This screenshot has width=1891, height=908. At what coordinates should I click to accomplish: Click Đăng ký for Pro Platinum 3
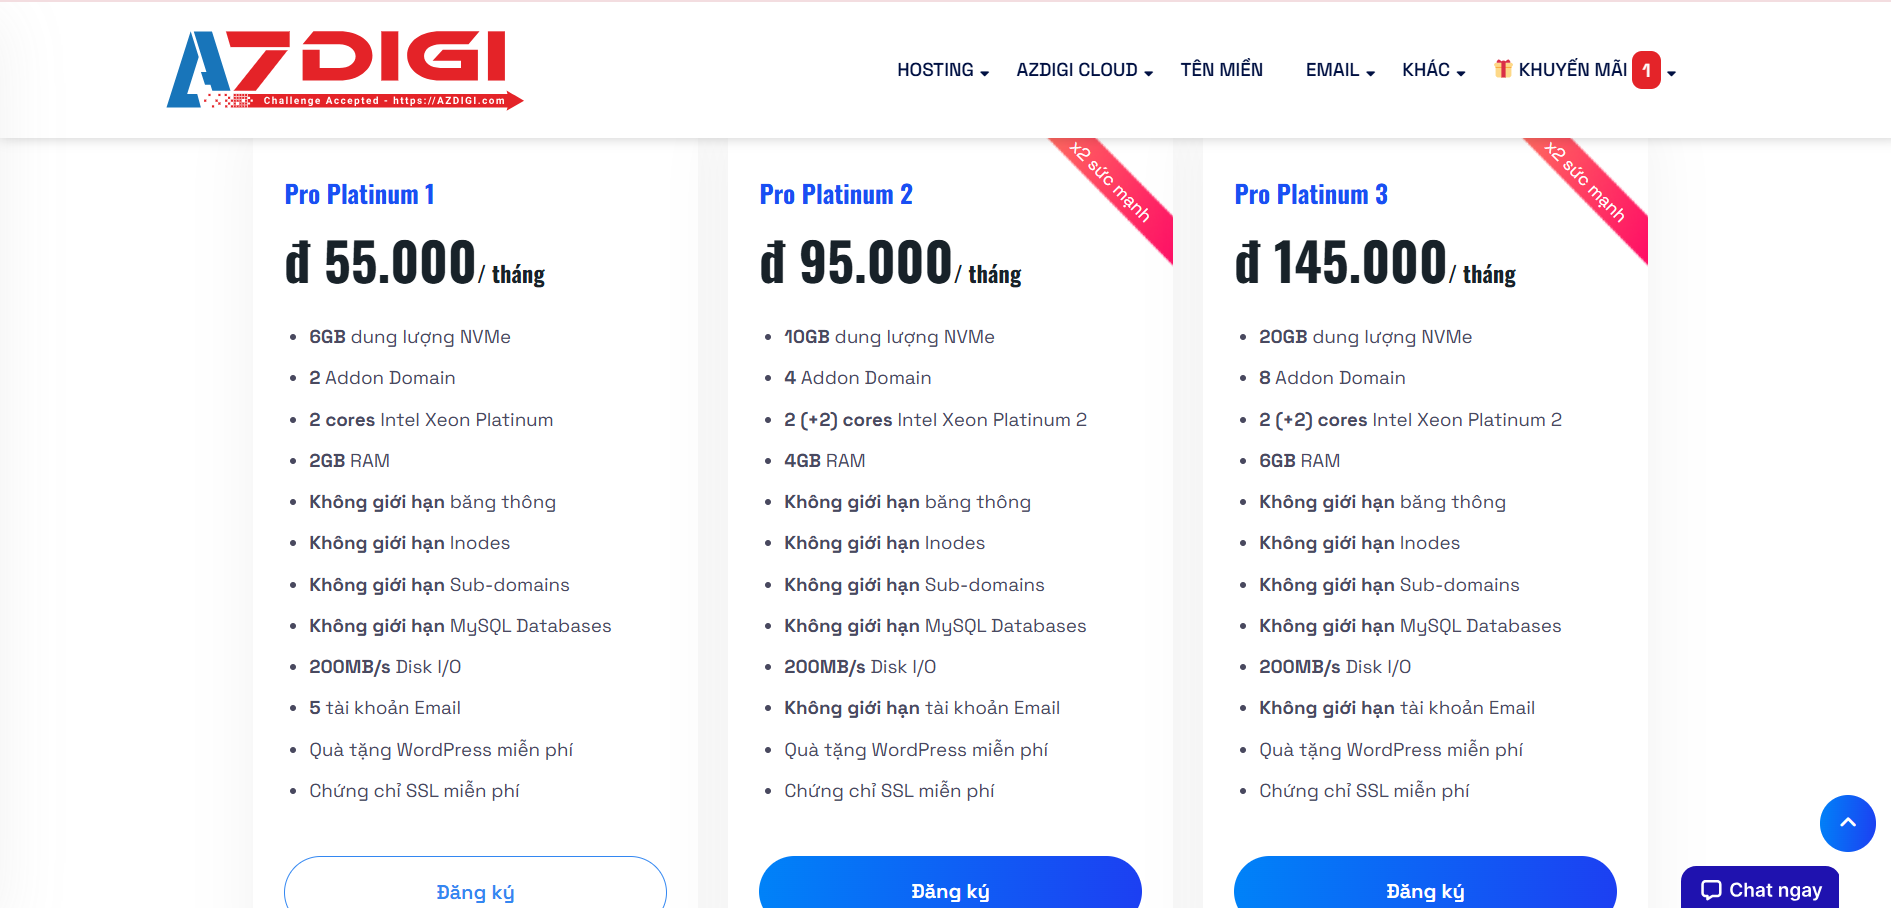click(1425, 889)
